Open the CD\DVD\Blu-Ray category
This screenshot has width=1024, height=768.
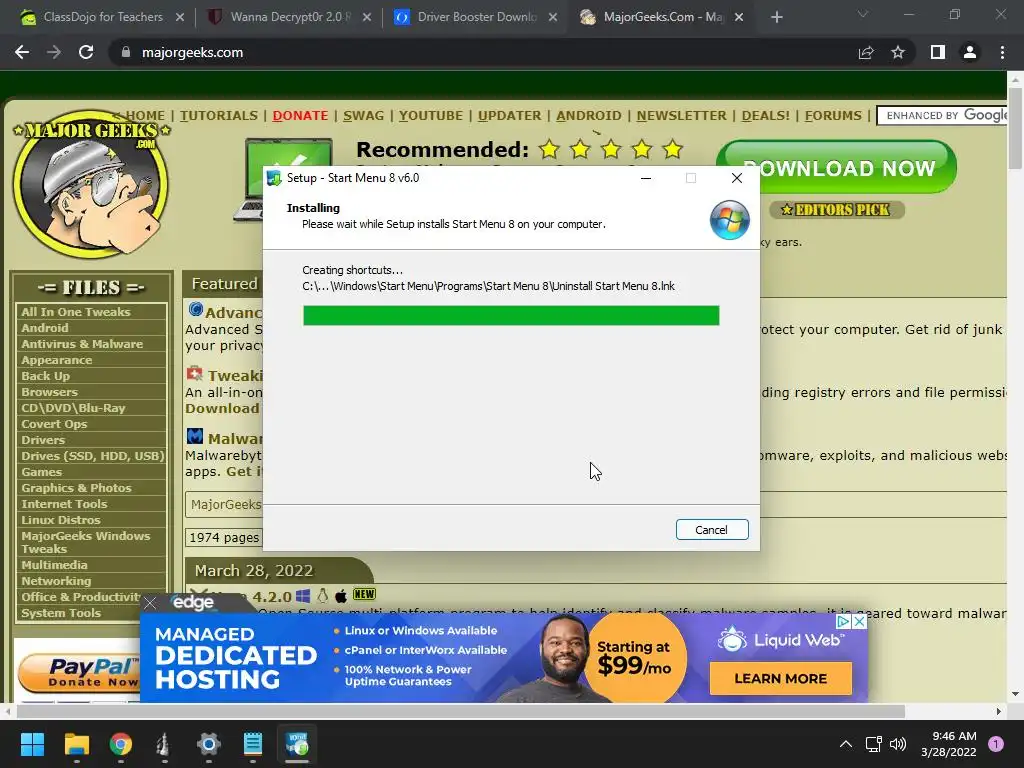(72, 408)
